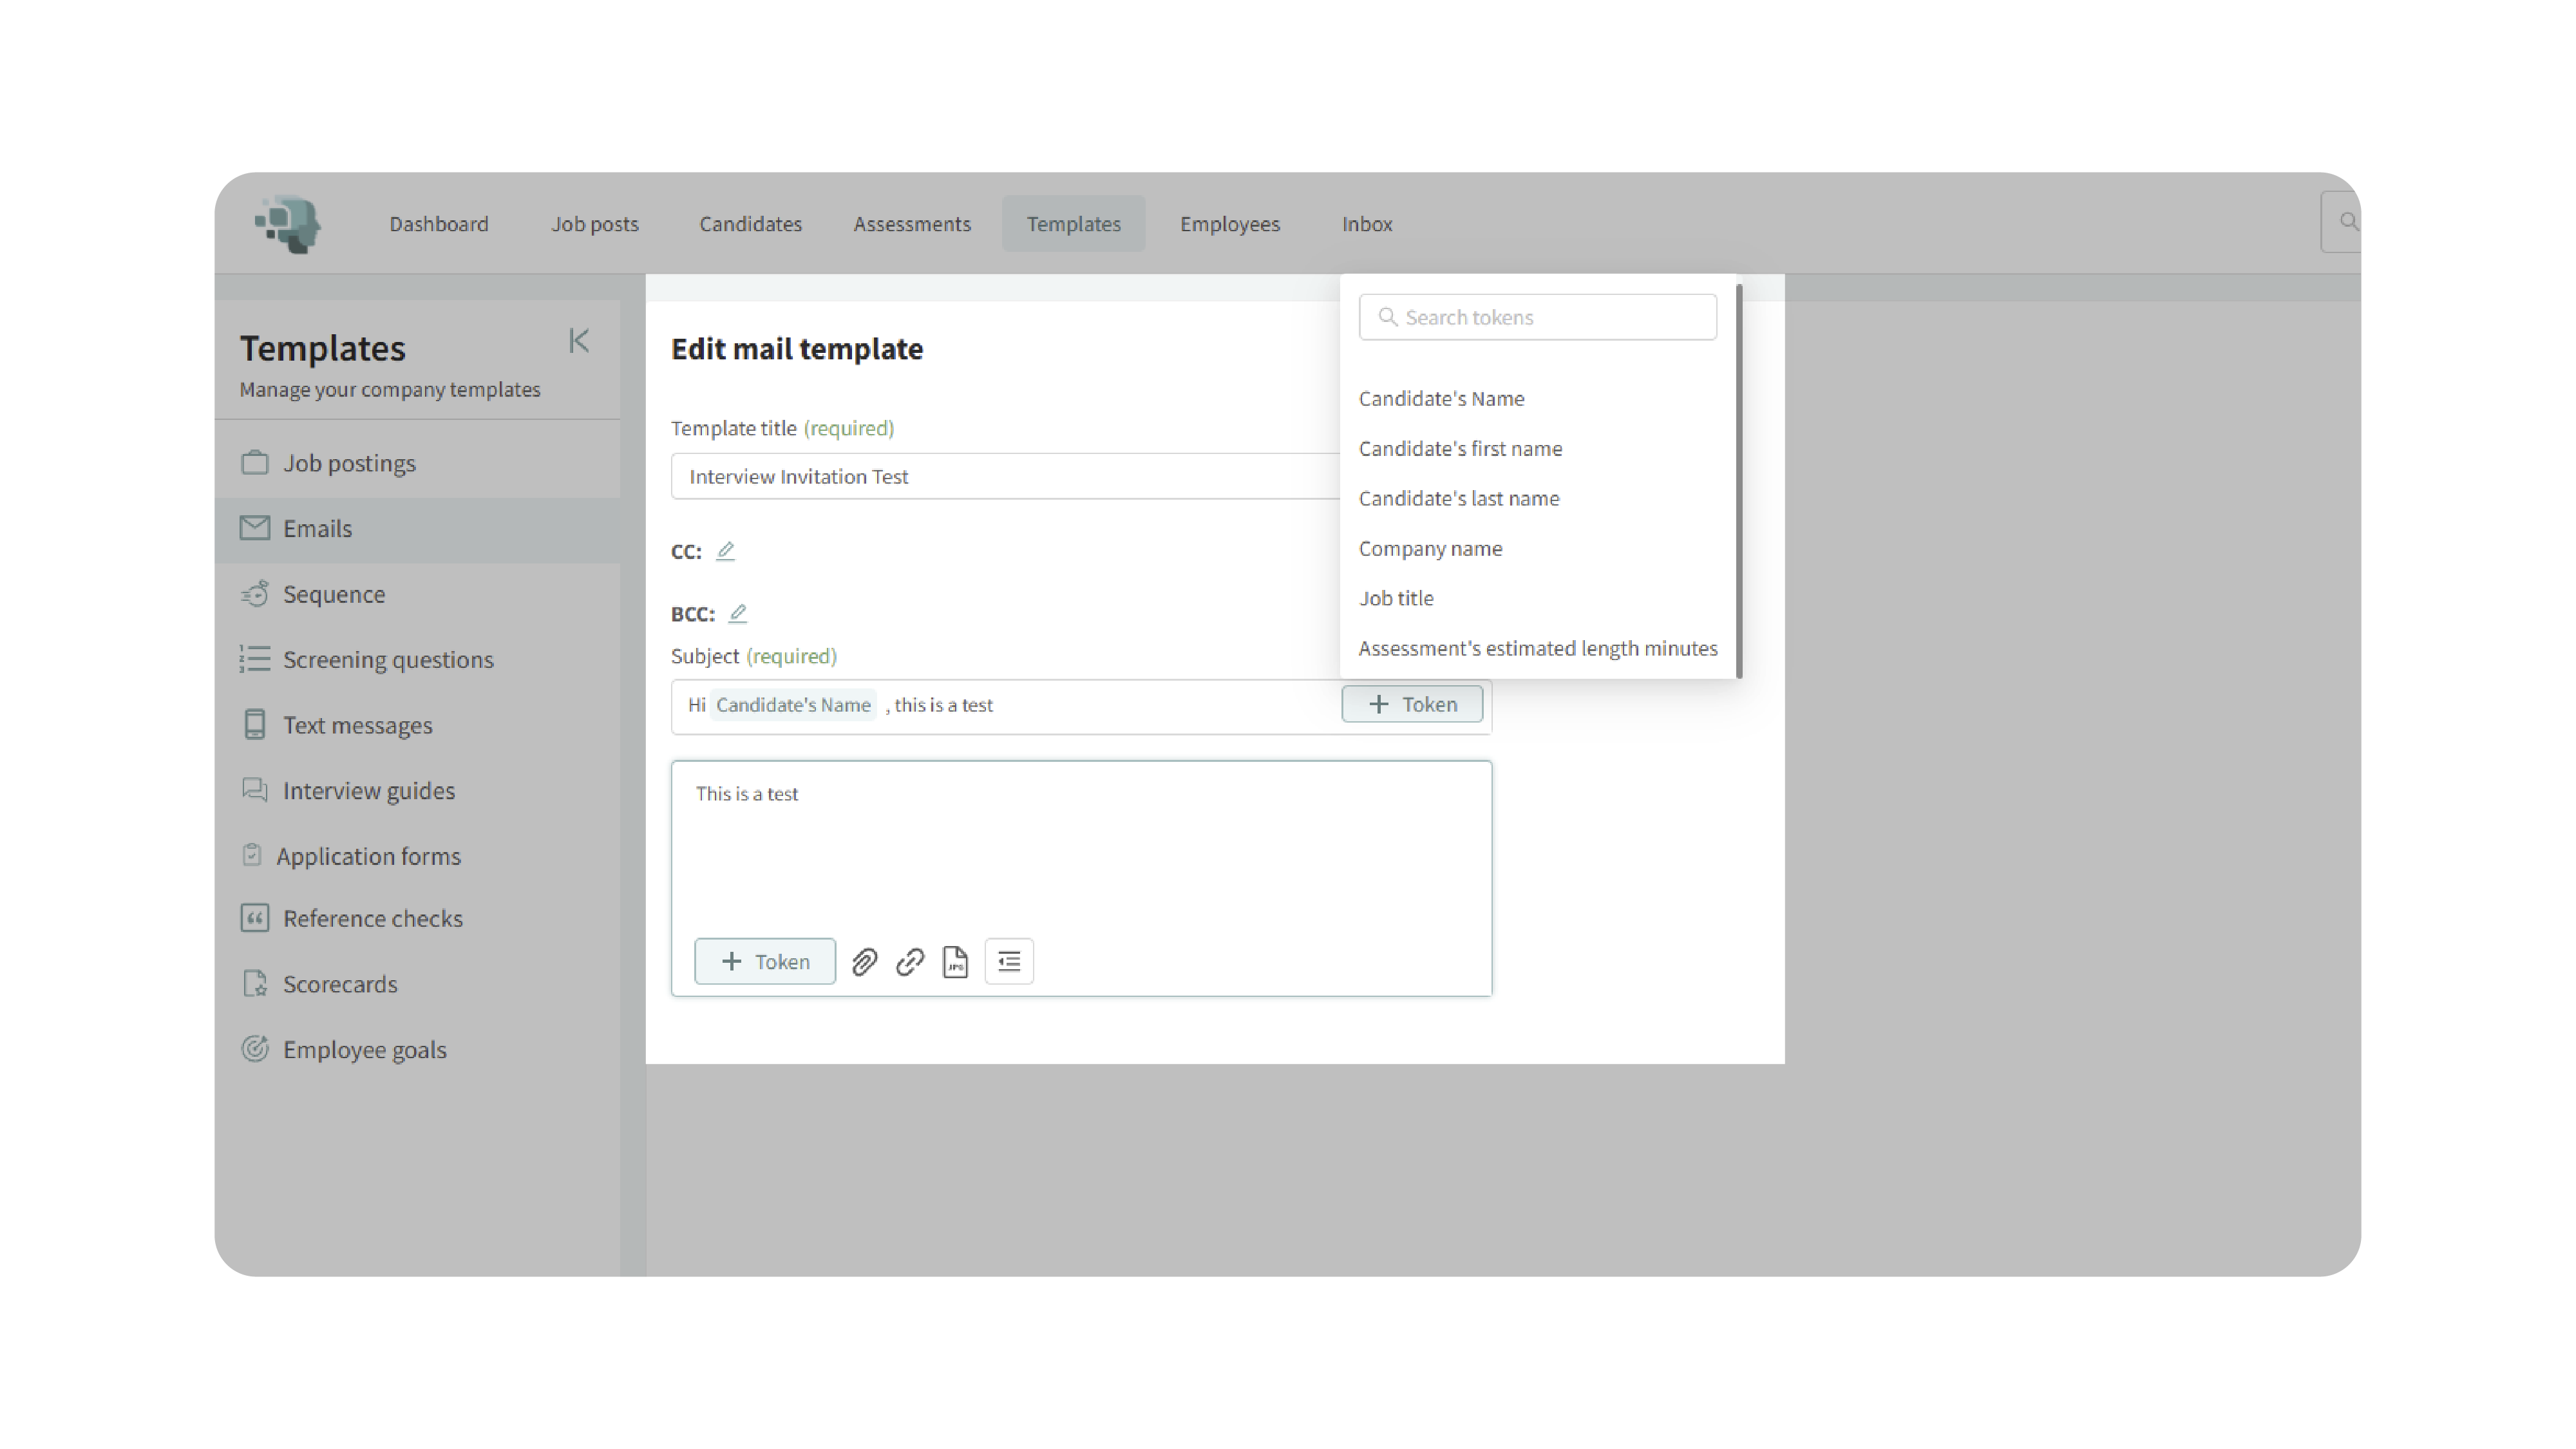This screenshot has width=2576, height=1449.
Task: Open Interview guides section
Action: [x=368, y=791]
